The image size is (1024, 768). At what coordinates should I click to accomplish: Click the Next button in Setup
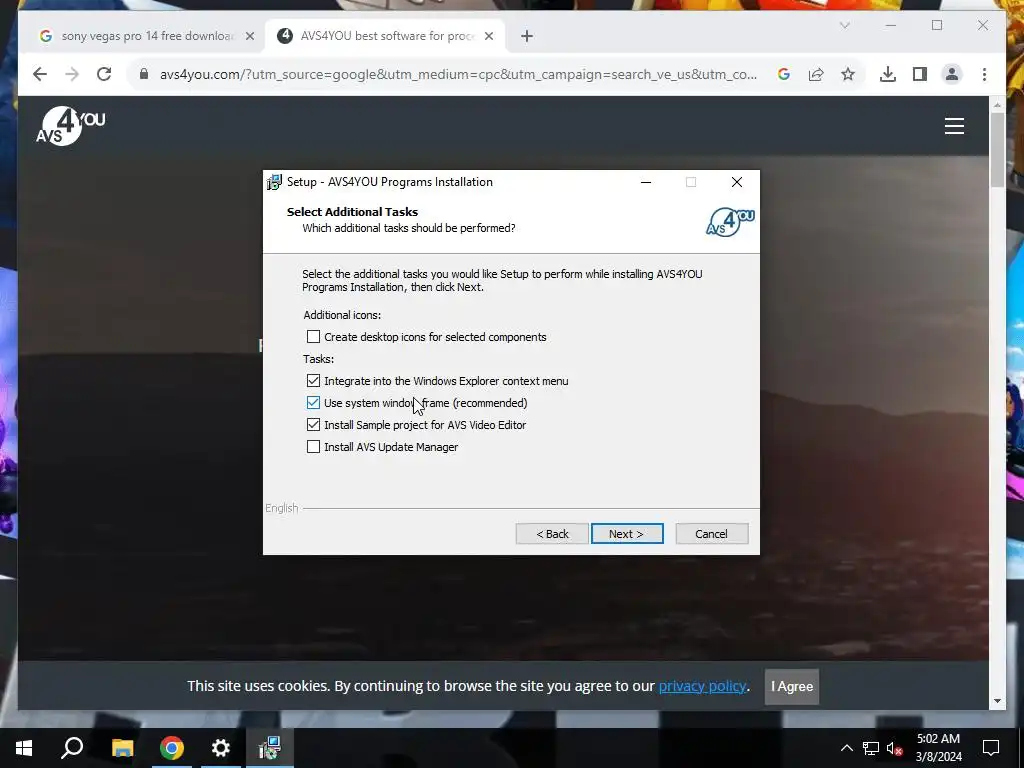click(x=627, y=534)
